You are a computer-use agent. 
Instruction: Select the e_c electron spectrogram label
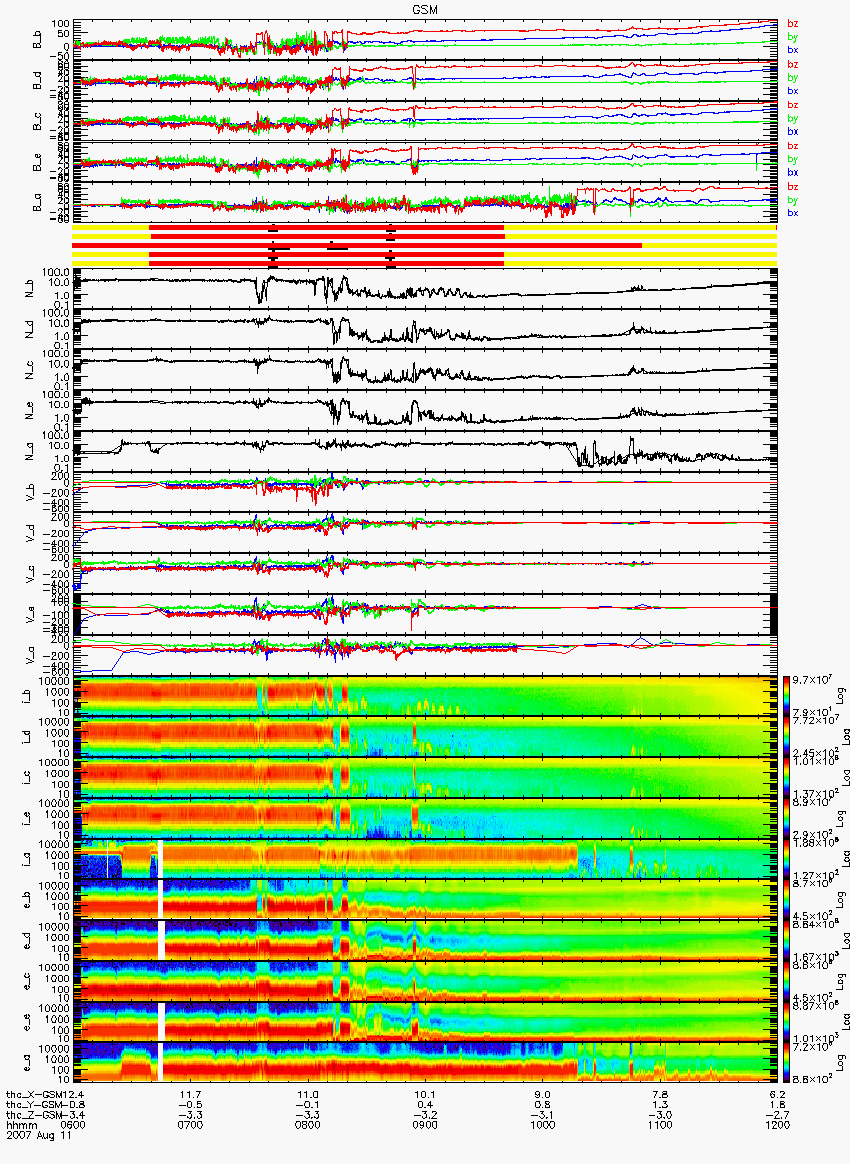click(x=28, y=981)
